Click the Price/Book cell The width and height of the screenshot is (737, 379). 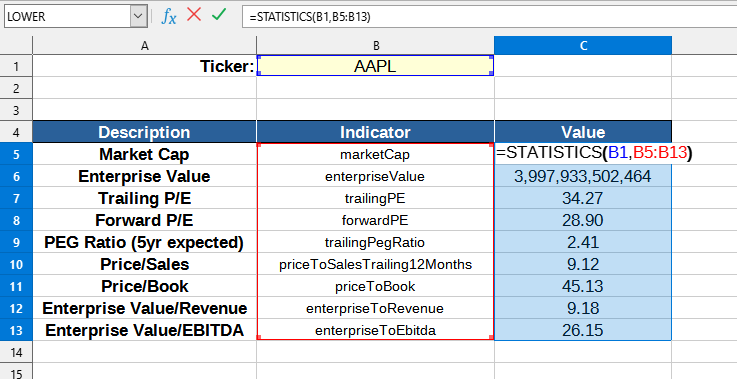click(144, 286)
